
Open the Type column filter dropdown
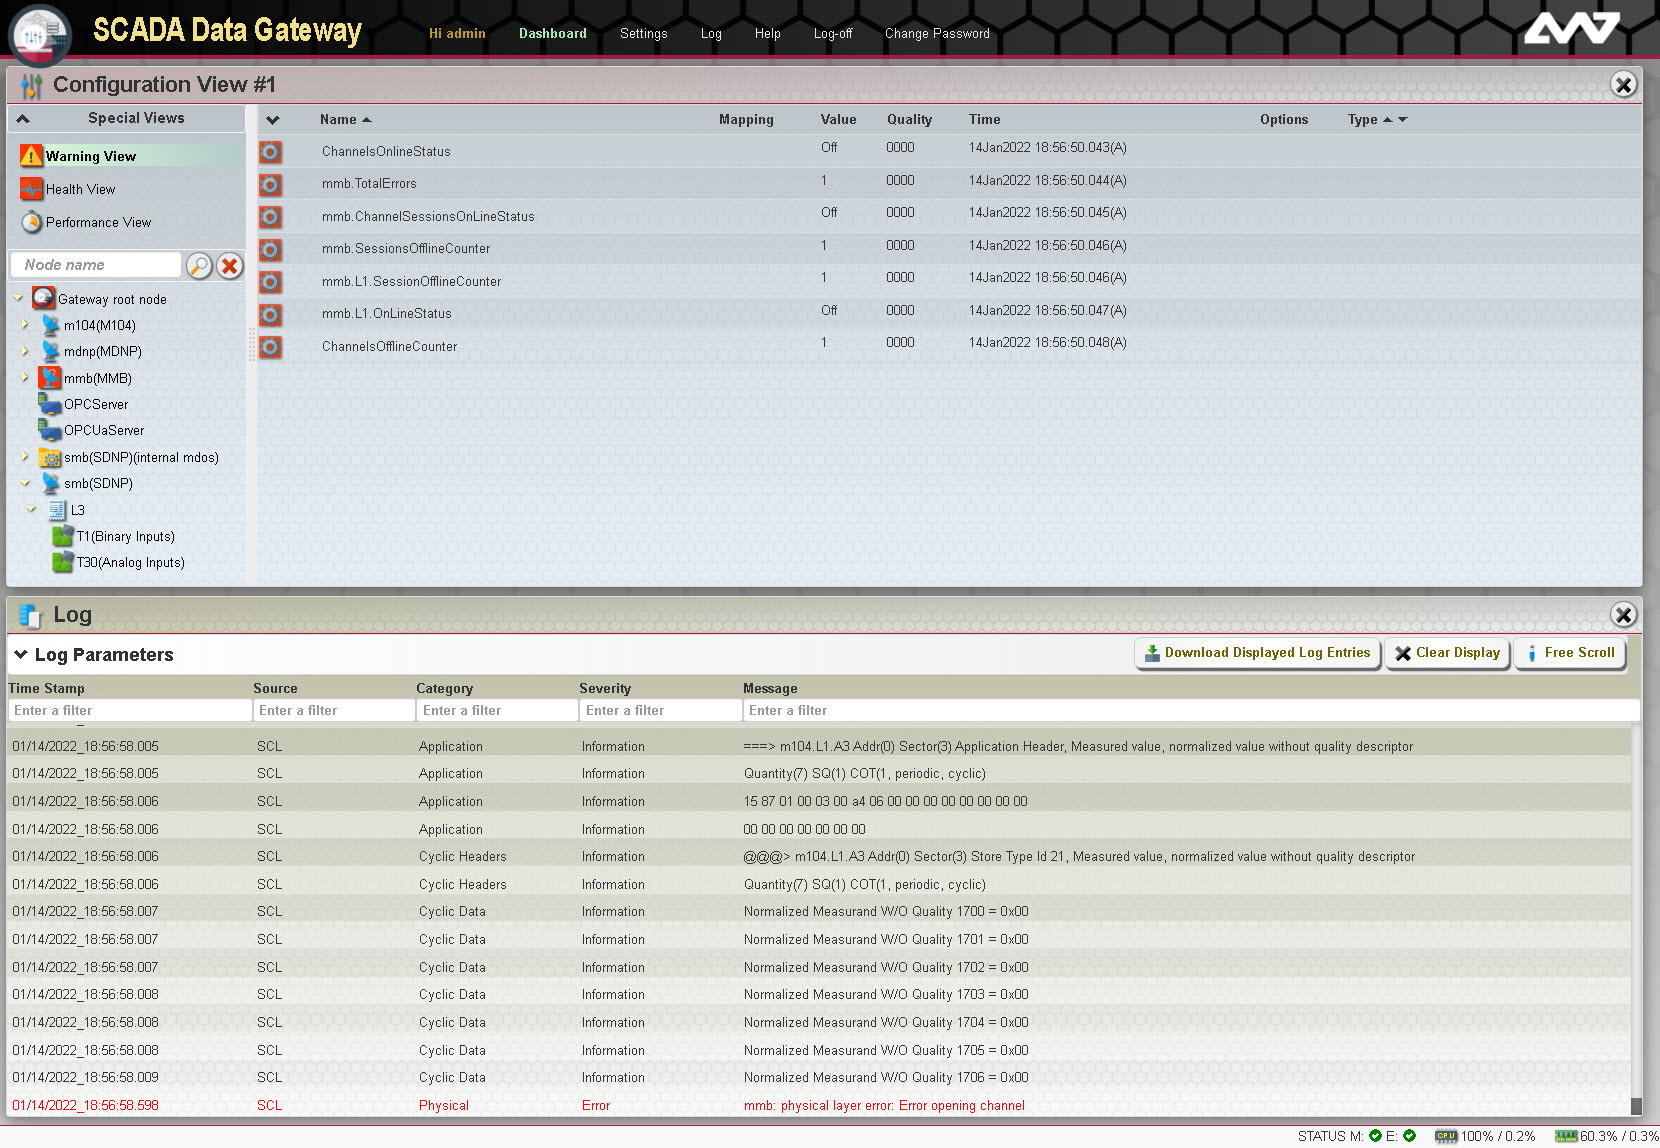[x=1403, y=120]
